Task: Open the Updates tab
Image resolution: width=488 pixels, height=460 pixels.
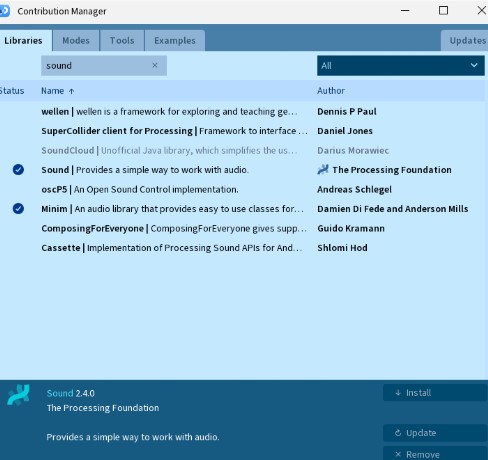Action: 465,41
